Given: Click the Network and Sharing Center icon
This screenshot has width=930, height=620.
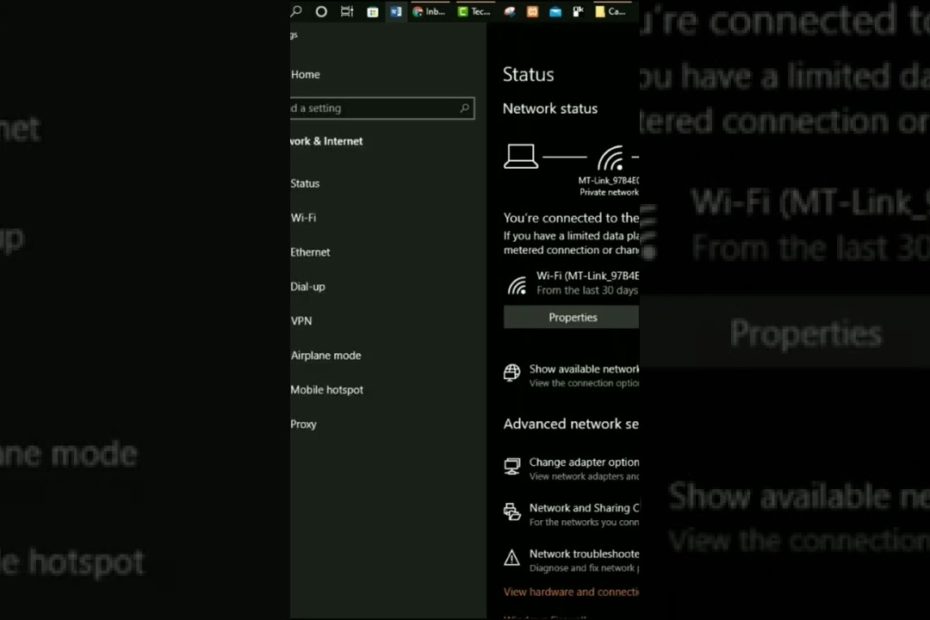Looking at the screenshot, I should click(x=512, y=513).
